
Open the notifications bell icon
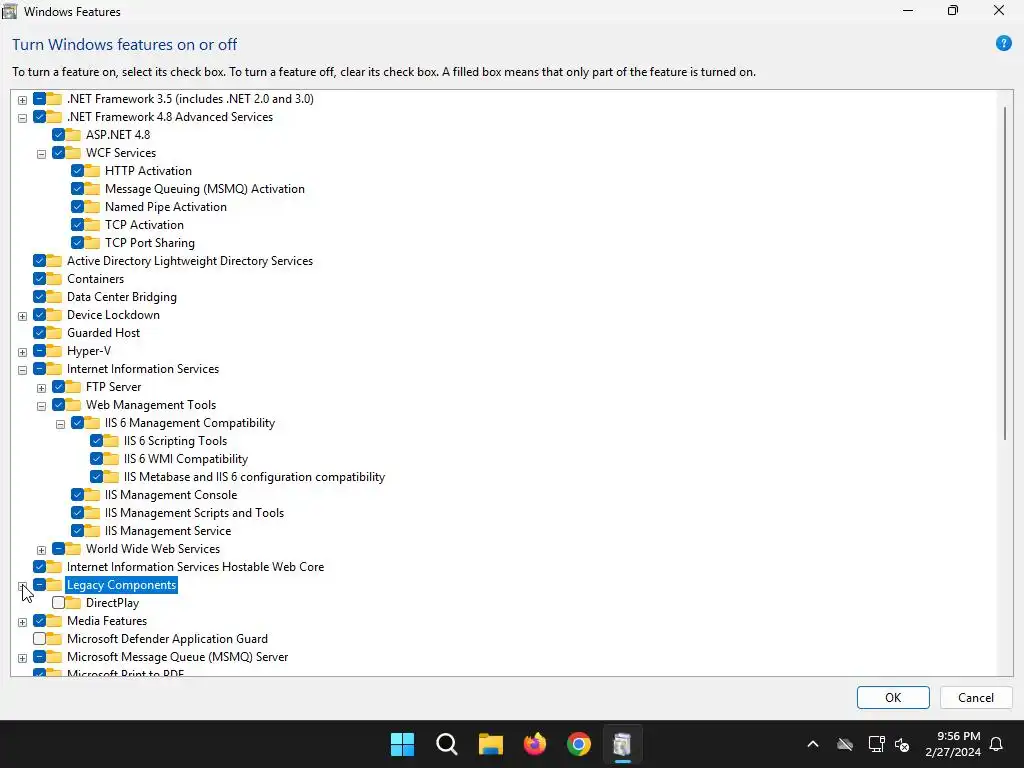[996, 744]
